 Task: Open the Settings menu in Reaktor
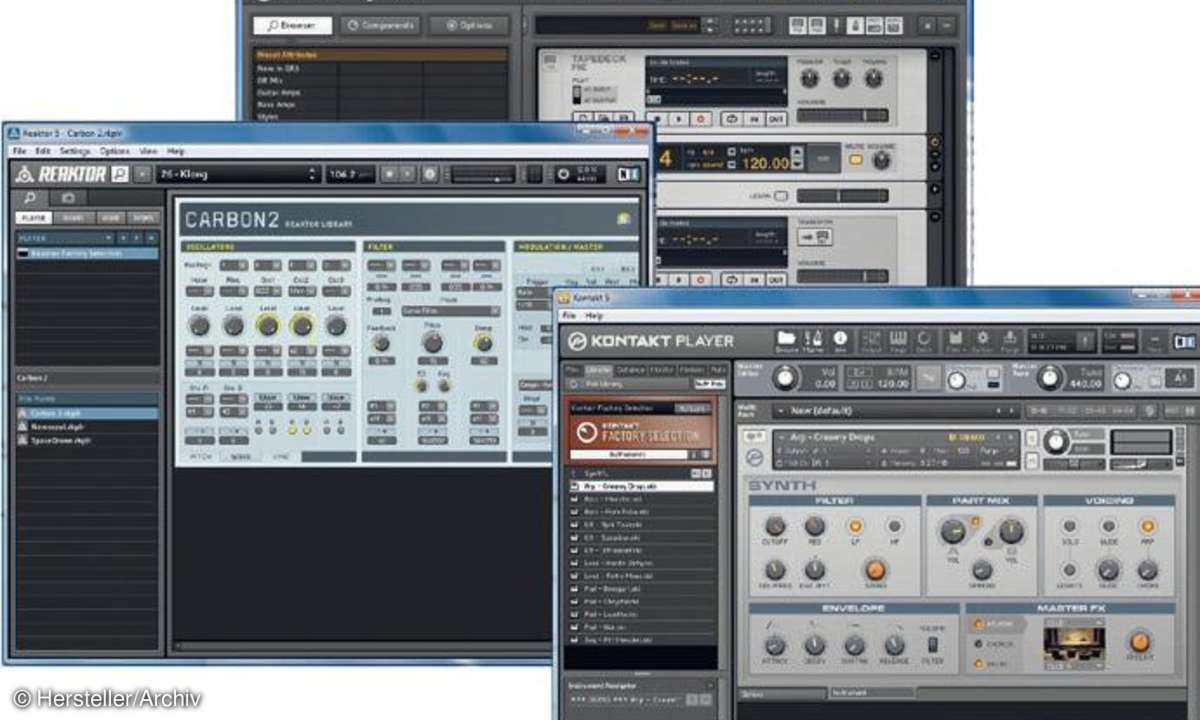(74, 151)
